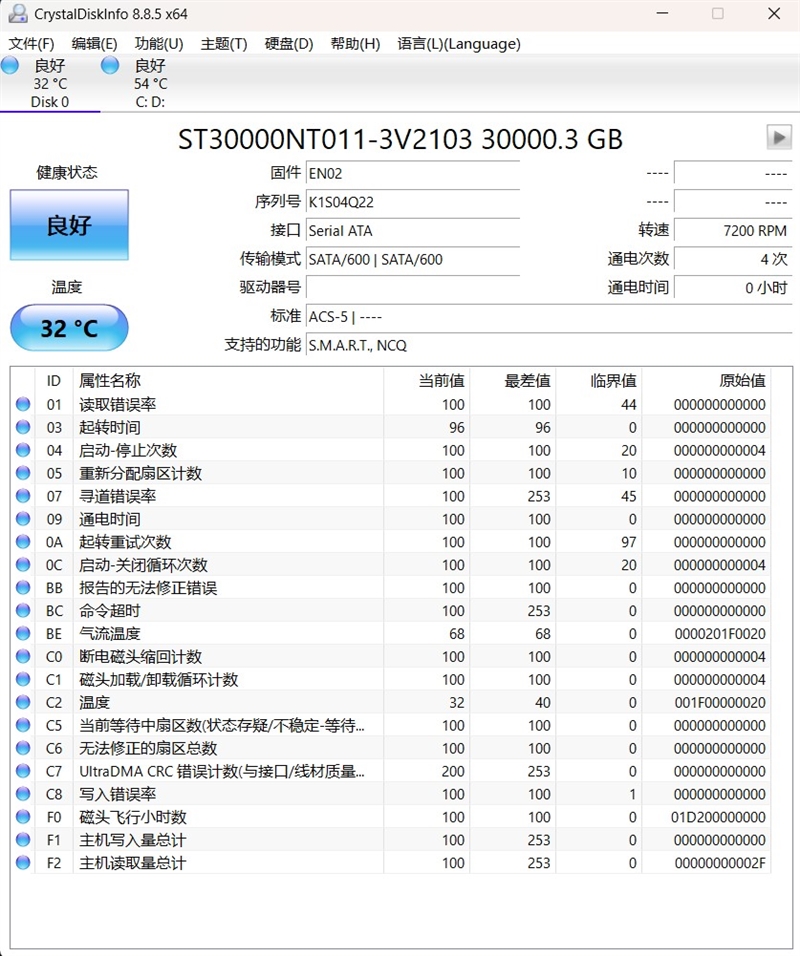Open the 功能(U) menu
The height and width of the screenshot is (956, 800).
pos(159,44)
